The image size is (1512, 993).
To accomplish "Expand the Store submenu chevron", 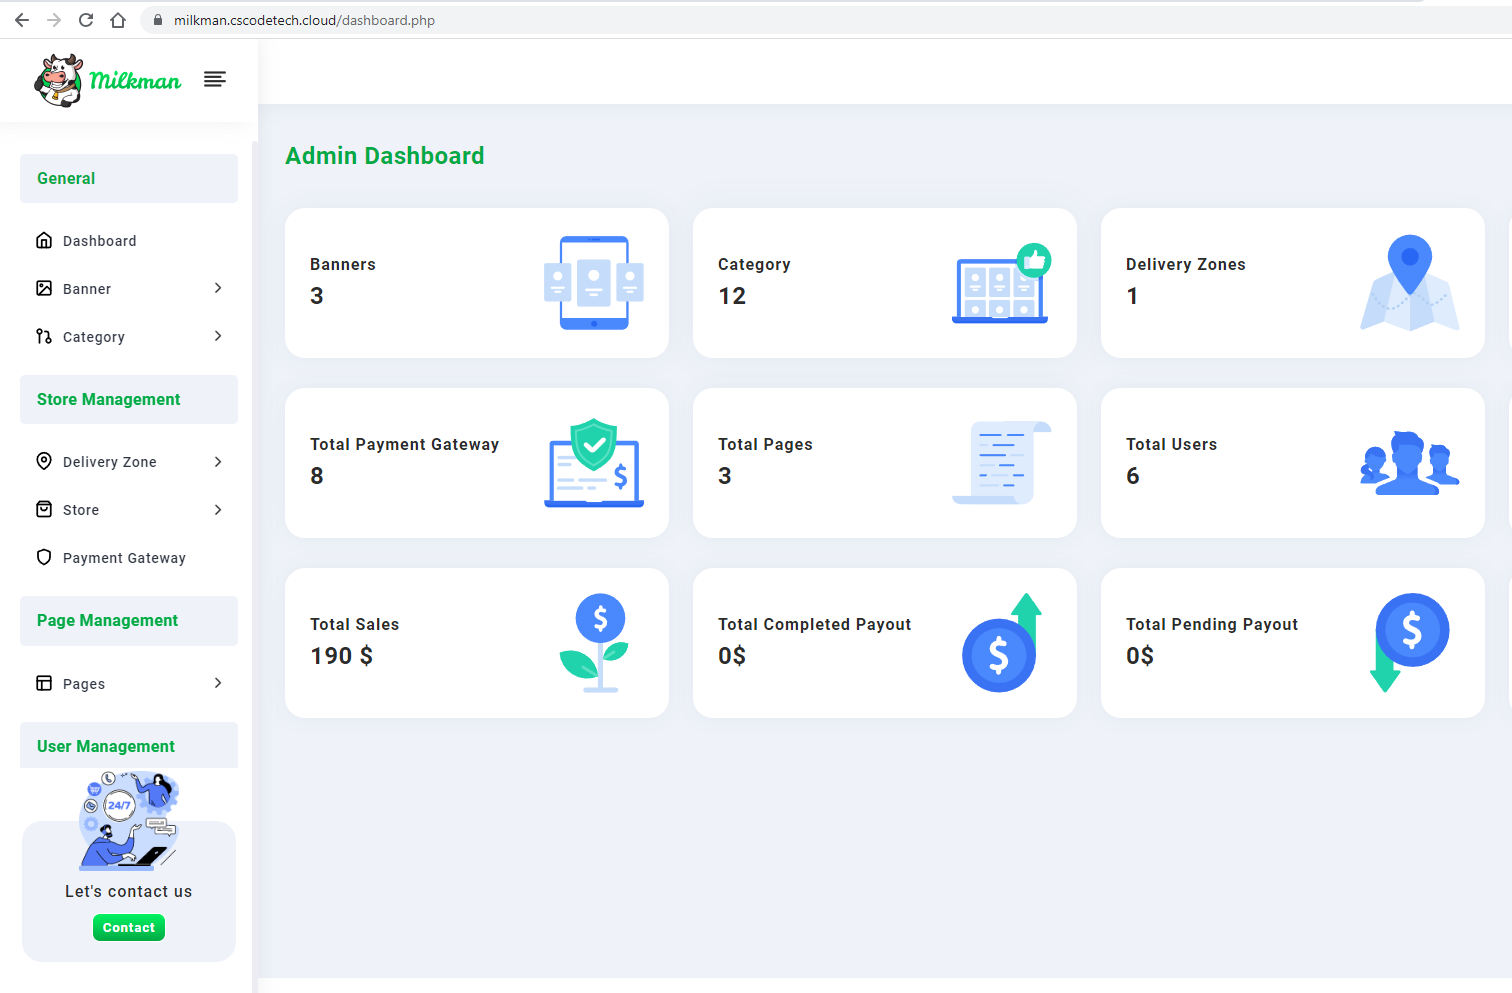I will (218, 510).
